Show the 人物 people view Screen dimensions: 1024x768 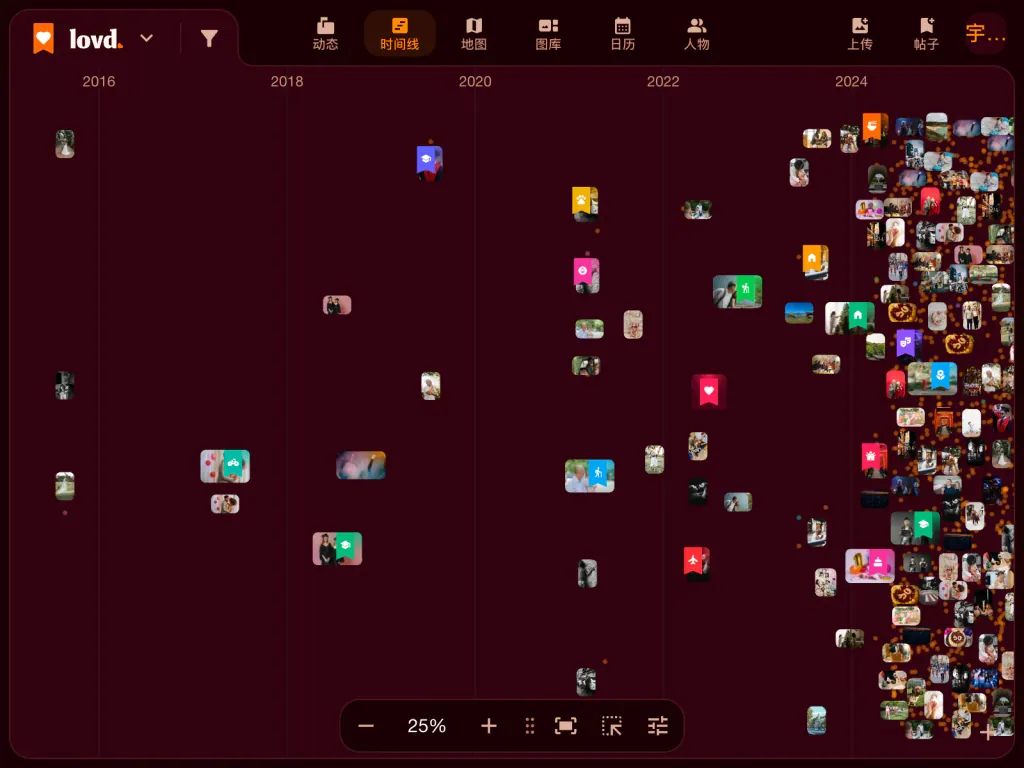click(697, 34)
